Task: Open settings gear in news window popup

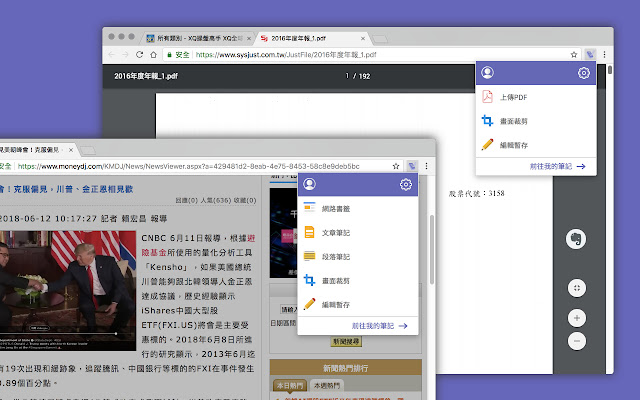Action: point(406,184)
